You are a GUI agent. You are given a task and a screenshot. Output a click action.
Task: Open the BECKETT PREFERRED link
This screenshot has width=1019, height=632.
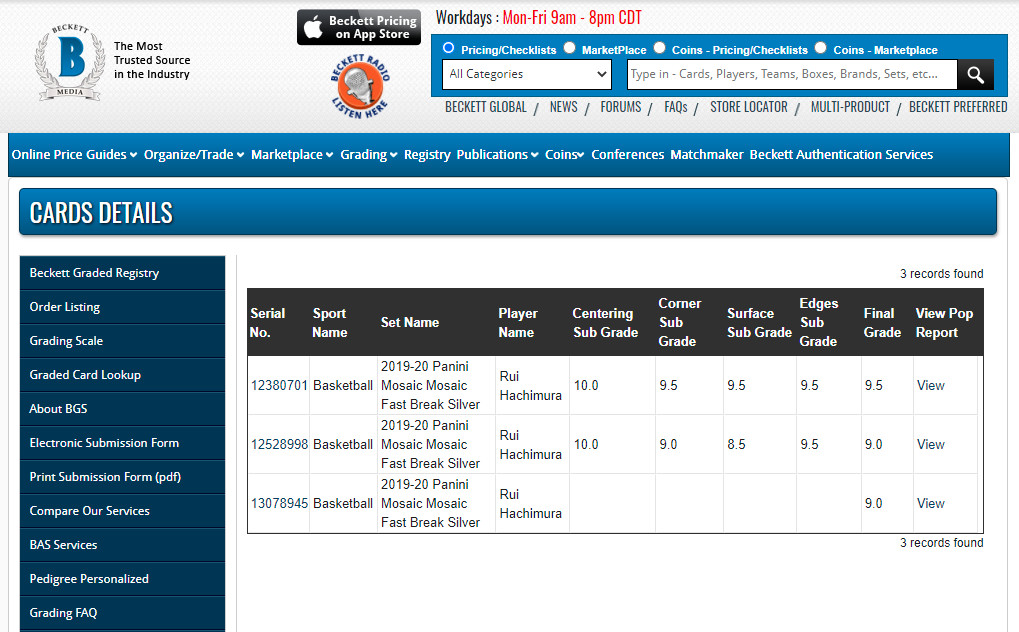click(x=958, y=107)
